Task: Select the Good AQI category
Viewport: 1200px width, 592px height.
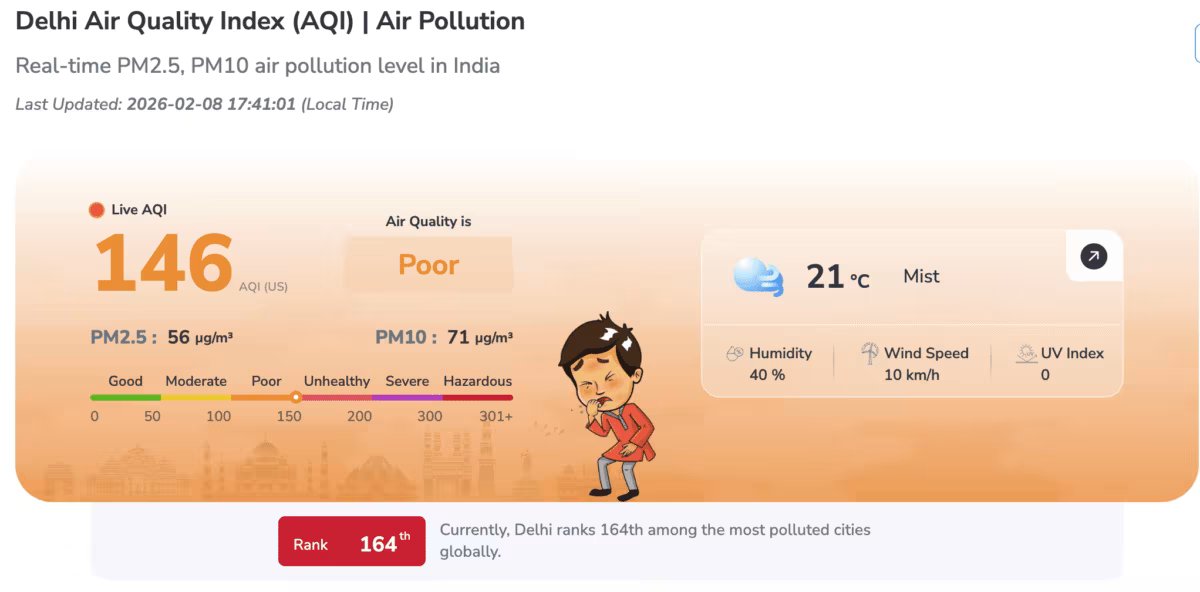Action: coord(124,381)
